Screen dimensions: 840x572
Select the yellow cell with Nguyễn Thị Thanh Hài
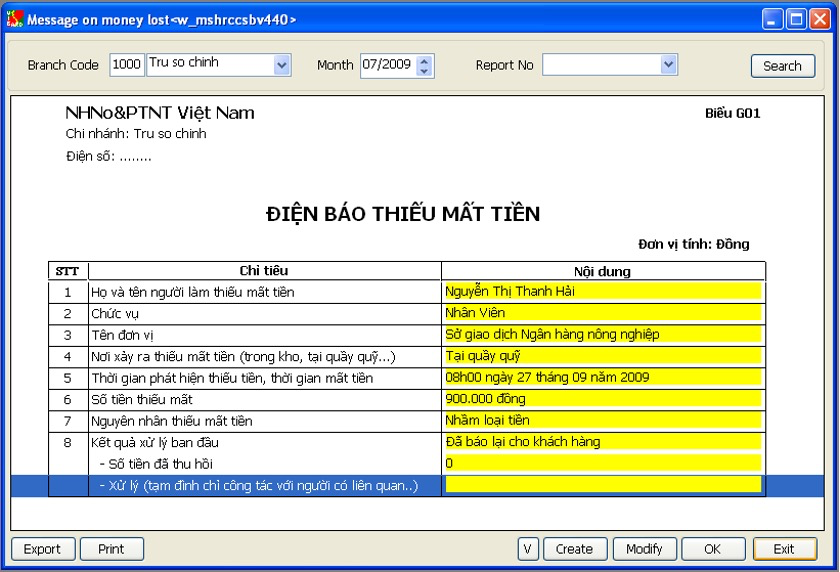point(603,291)
